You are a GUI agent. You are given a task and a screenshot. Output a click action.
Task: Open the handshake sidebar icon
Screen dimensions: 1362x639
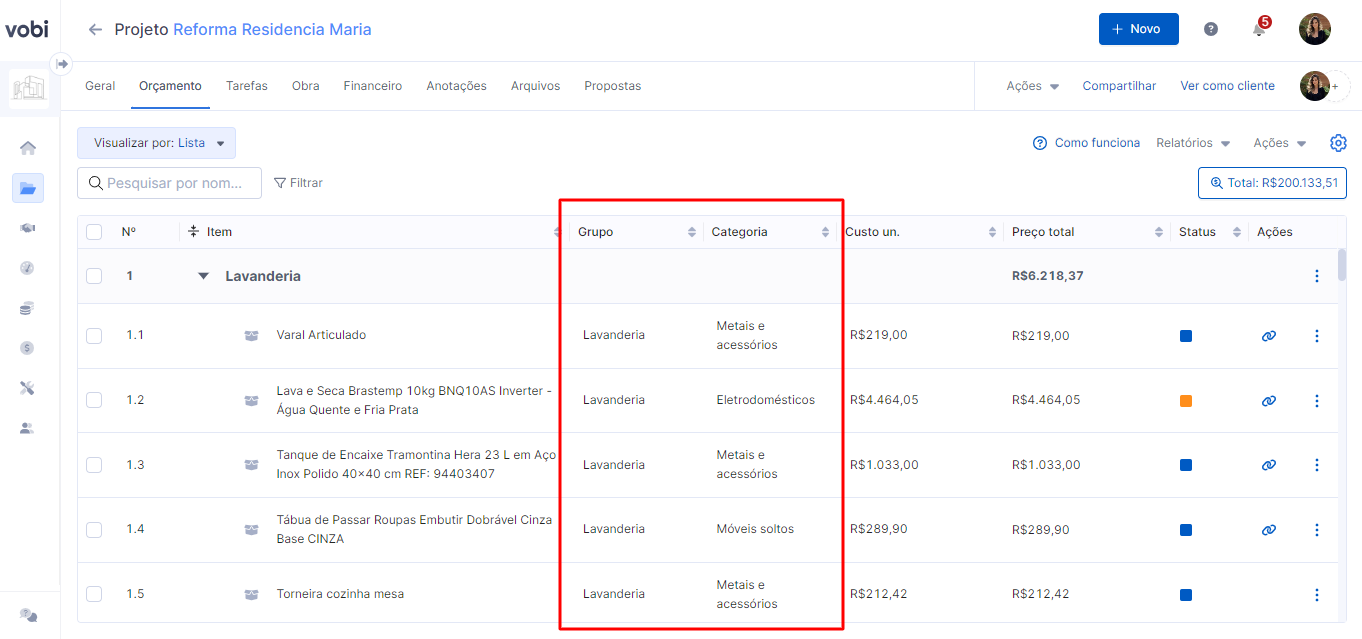pyautogui.click(x=28, y=228)
